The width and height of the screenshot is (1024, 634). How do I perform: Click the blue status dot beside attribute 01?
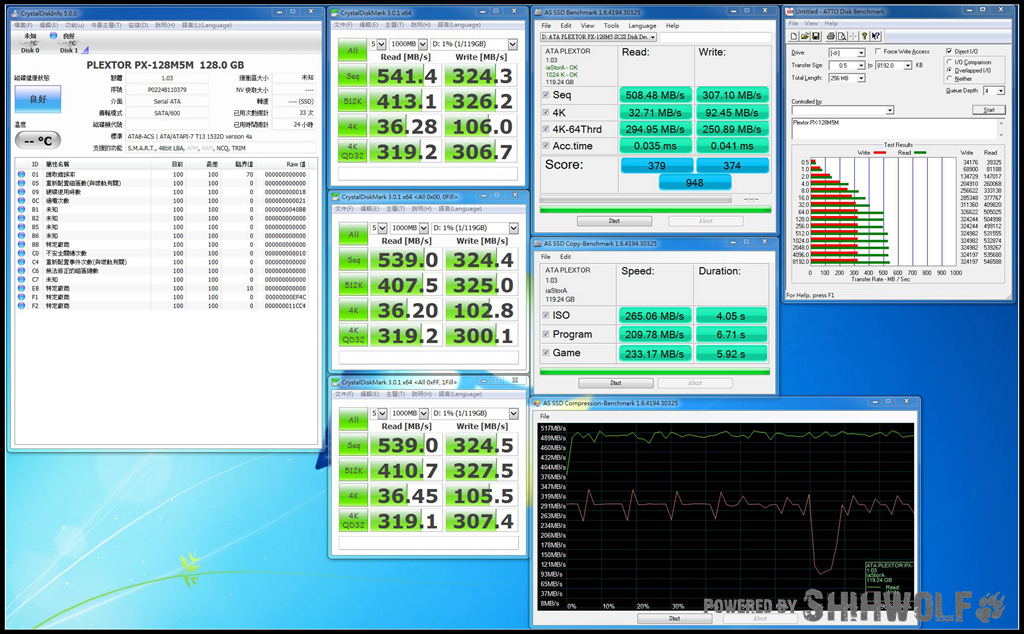pos(21,174)
